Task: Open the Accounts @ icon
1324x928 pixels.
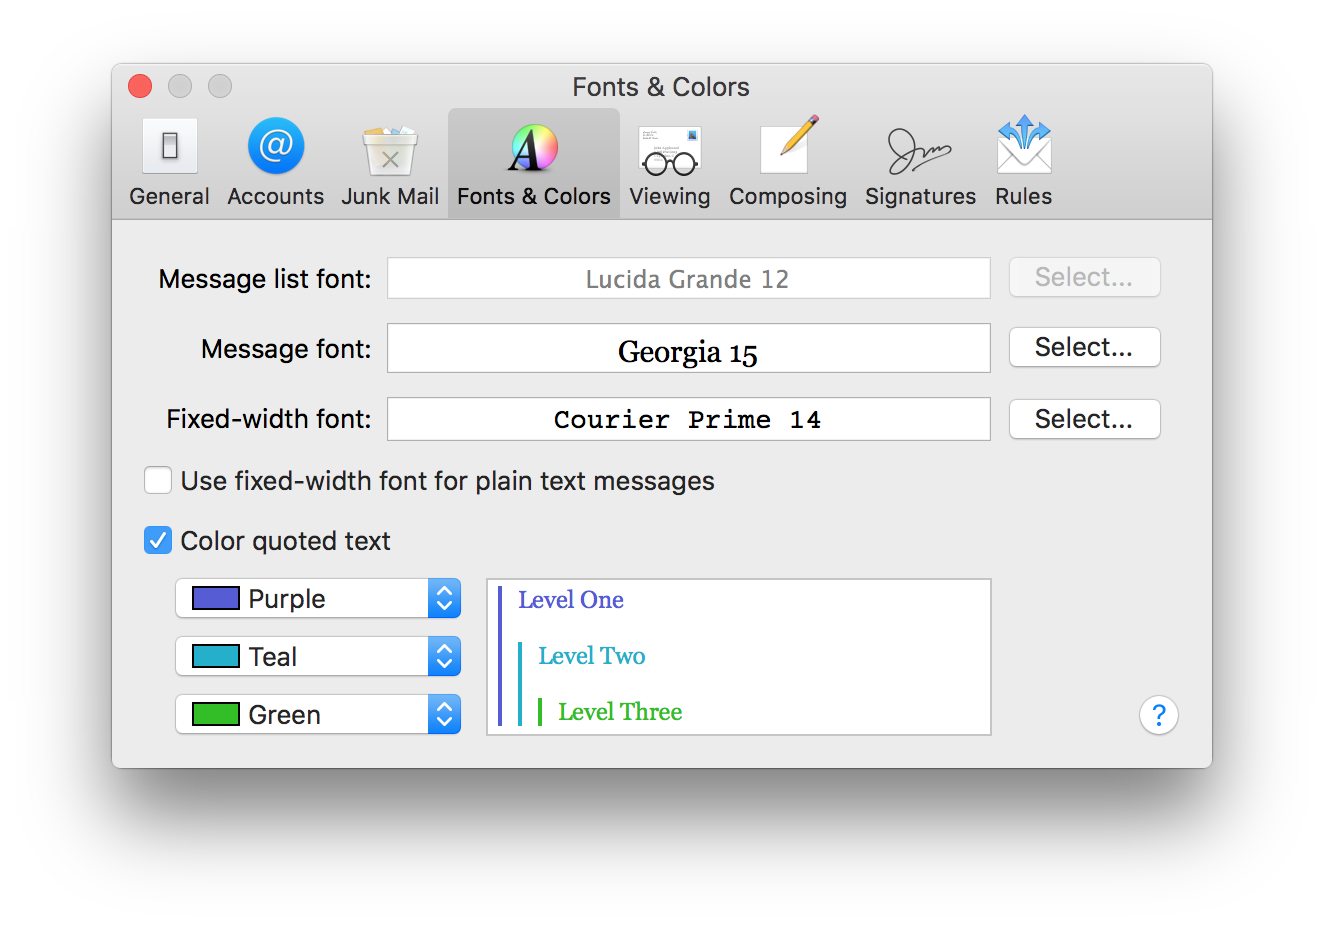Action: [x=276, y=146]
